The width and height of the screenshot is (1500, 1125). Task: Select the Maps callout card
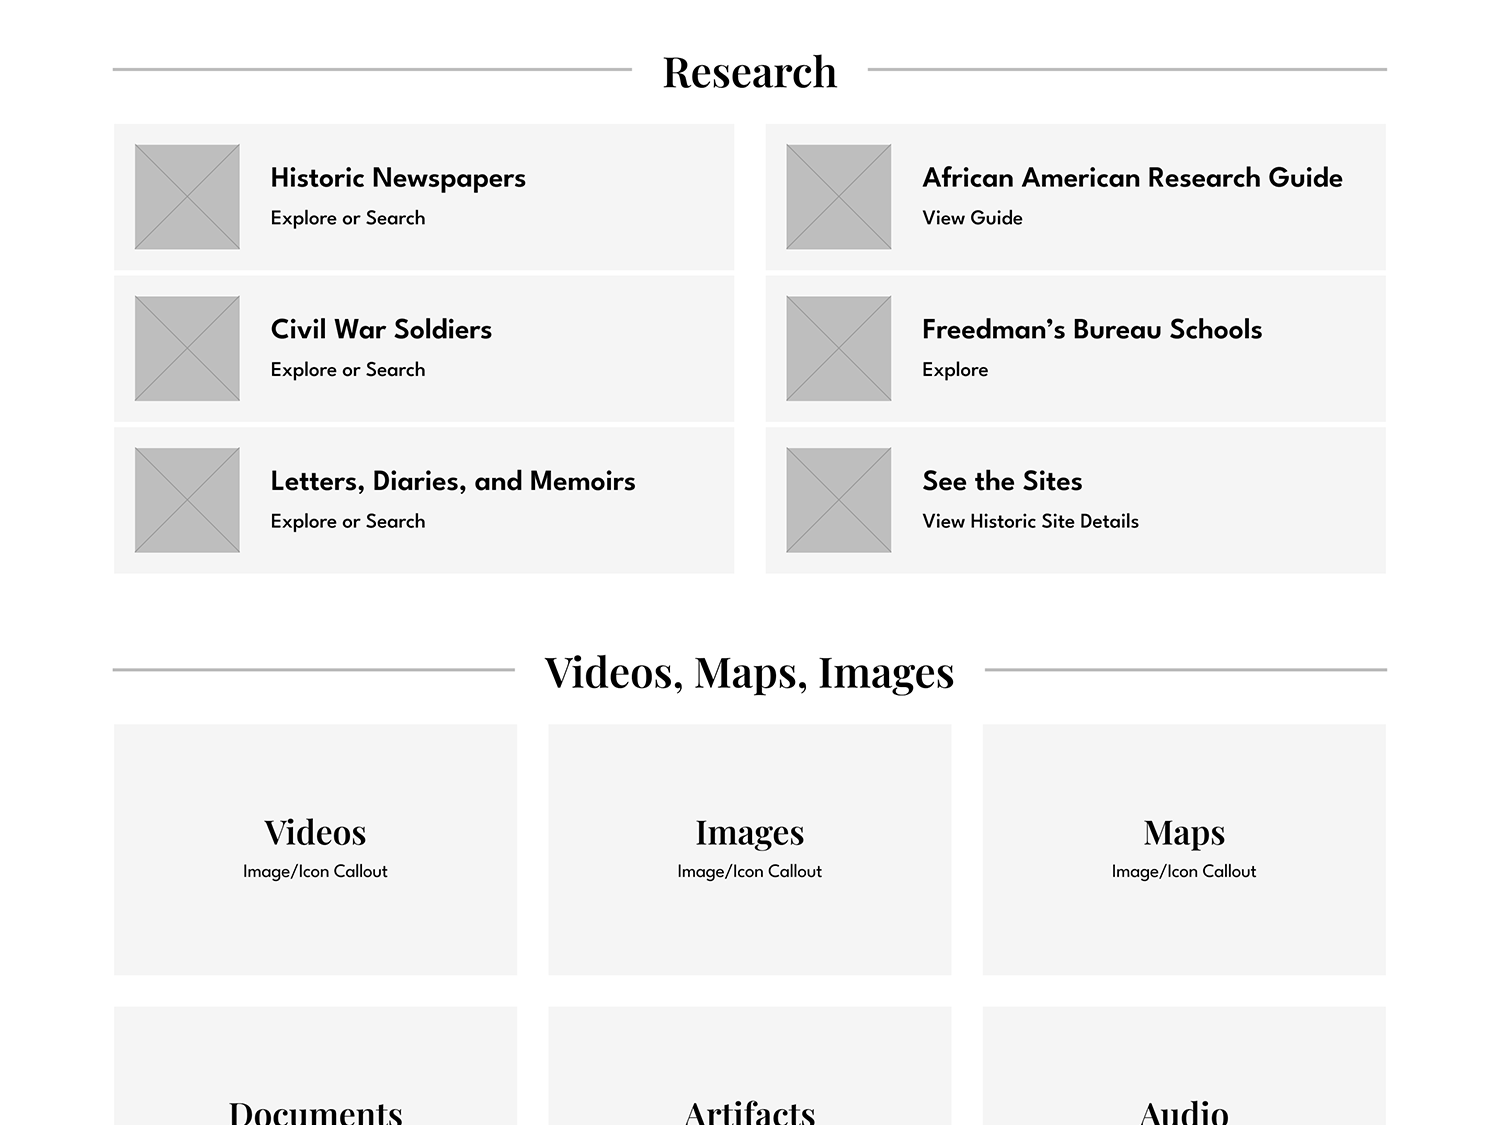1184,849
